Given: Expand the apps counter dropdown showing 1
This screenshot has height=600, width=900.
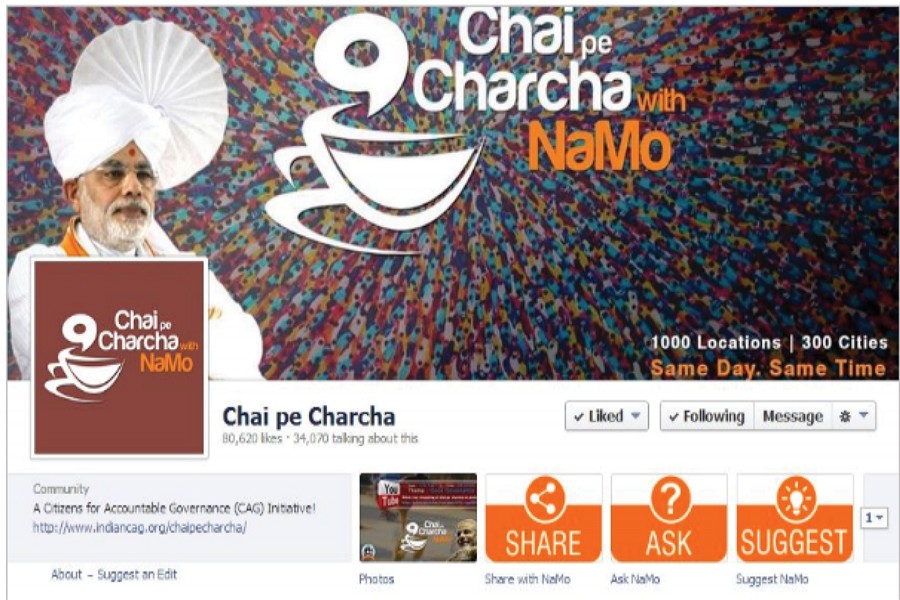Looking at the screenshot, I should coord(875,518).
